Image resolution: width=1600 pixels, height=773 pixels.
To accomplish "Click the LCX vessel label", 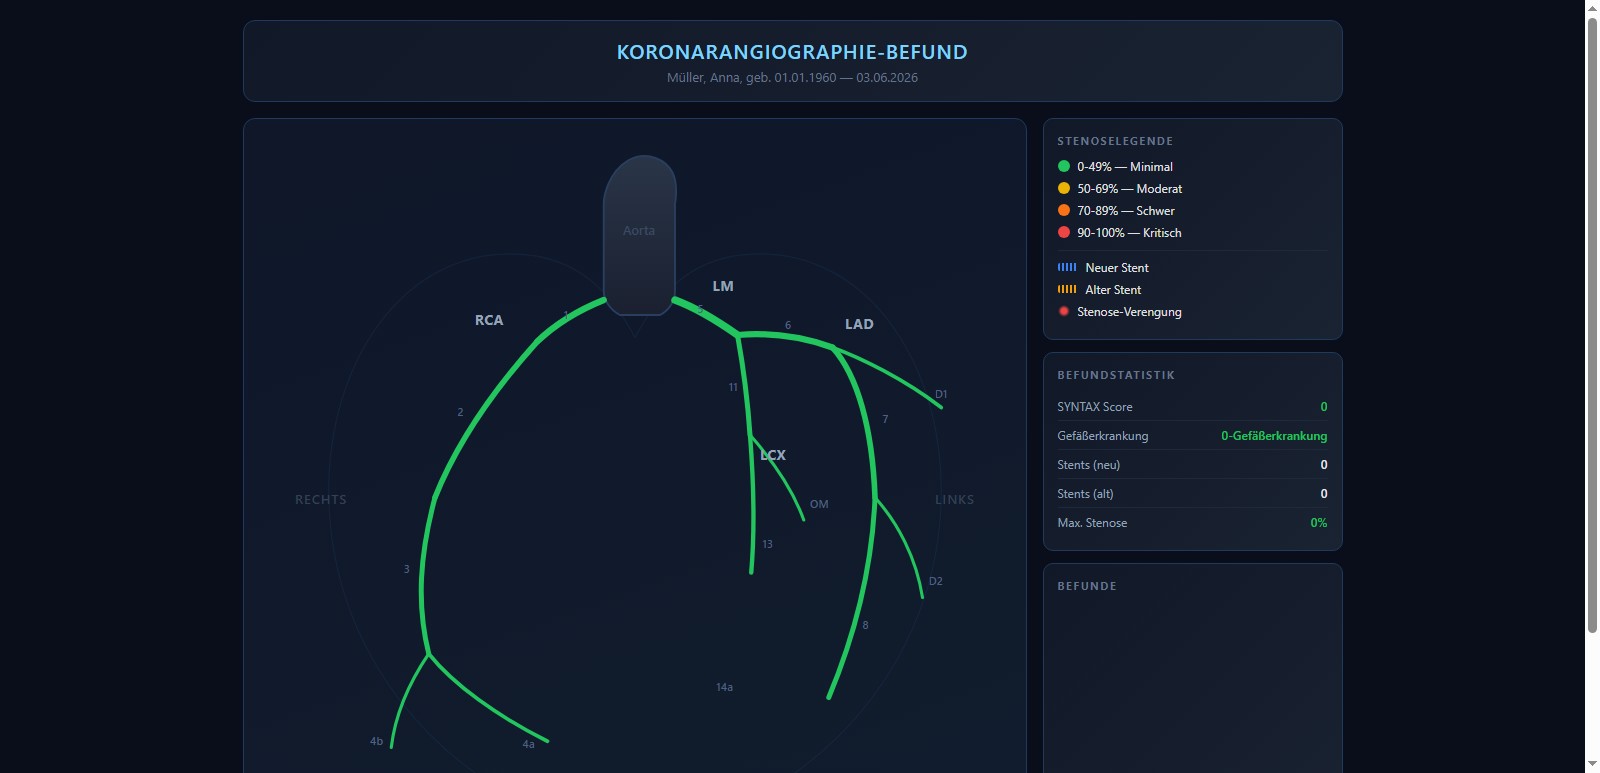I will coord(773,455).
